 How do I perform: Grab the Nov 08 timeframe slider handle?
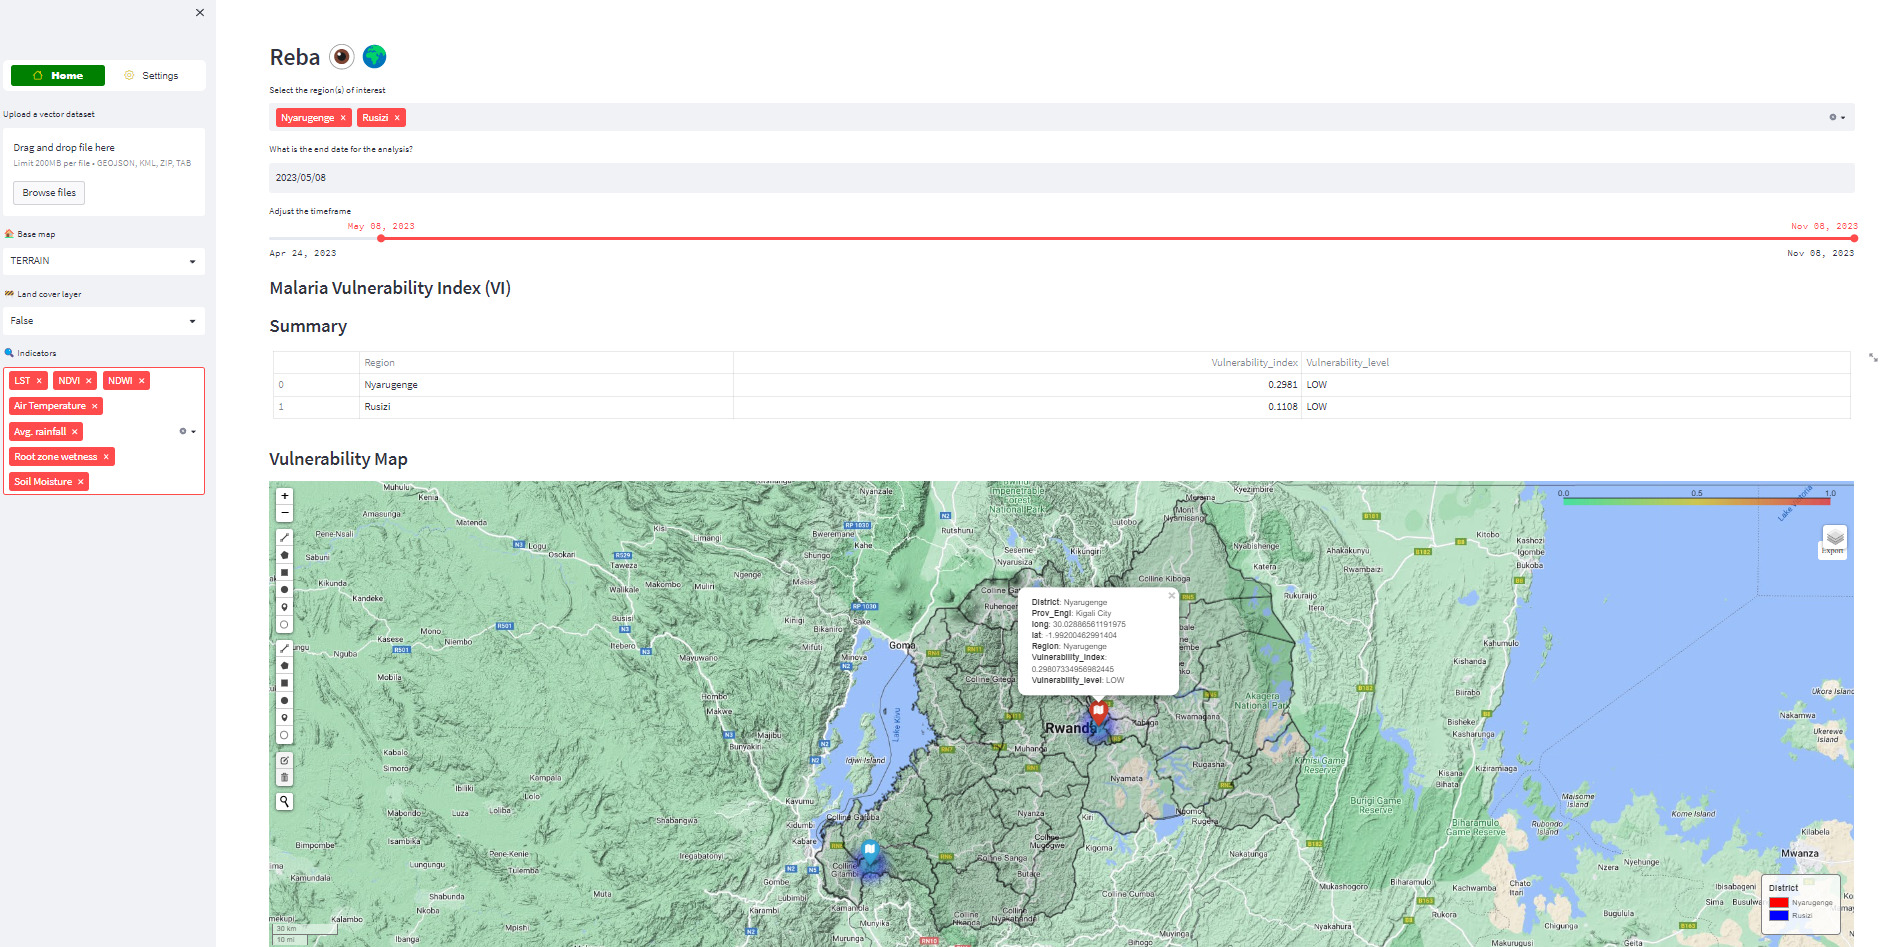[x=1854, y=238]
